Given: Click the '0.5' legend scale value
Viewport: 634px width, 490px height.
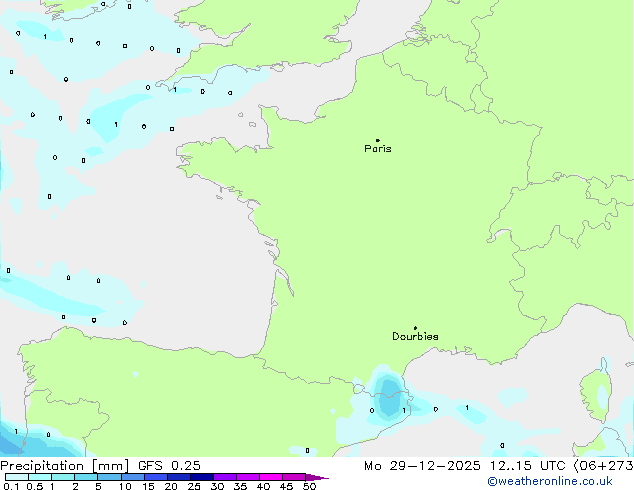Looking at the screenshot, I should point(35,486).
